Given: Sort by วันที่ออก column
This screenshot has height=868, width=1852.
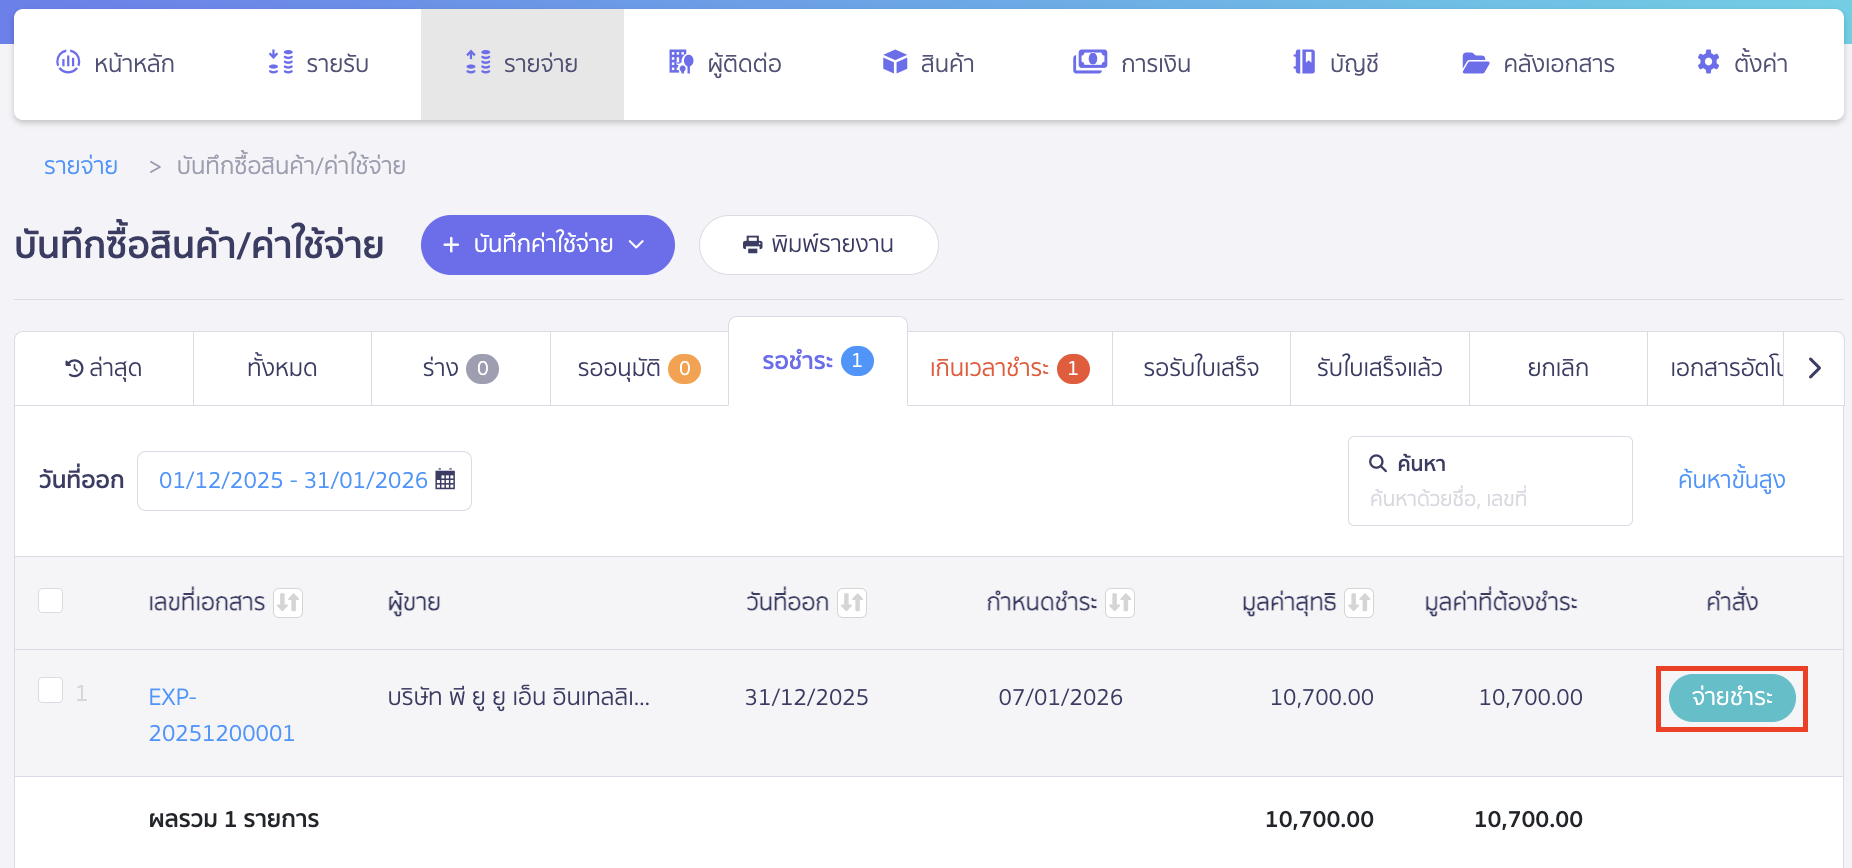Looking at the screenshot, I should (x=852, y=602).
